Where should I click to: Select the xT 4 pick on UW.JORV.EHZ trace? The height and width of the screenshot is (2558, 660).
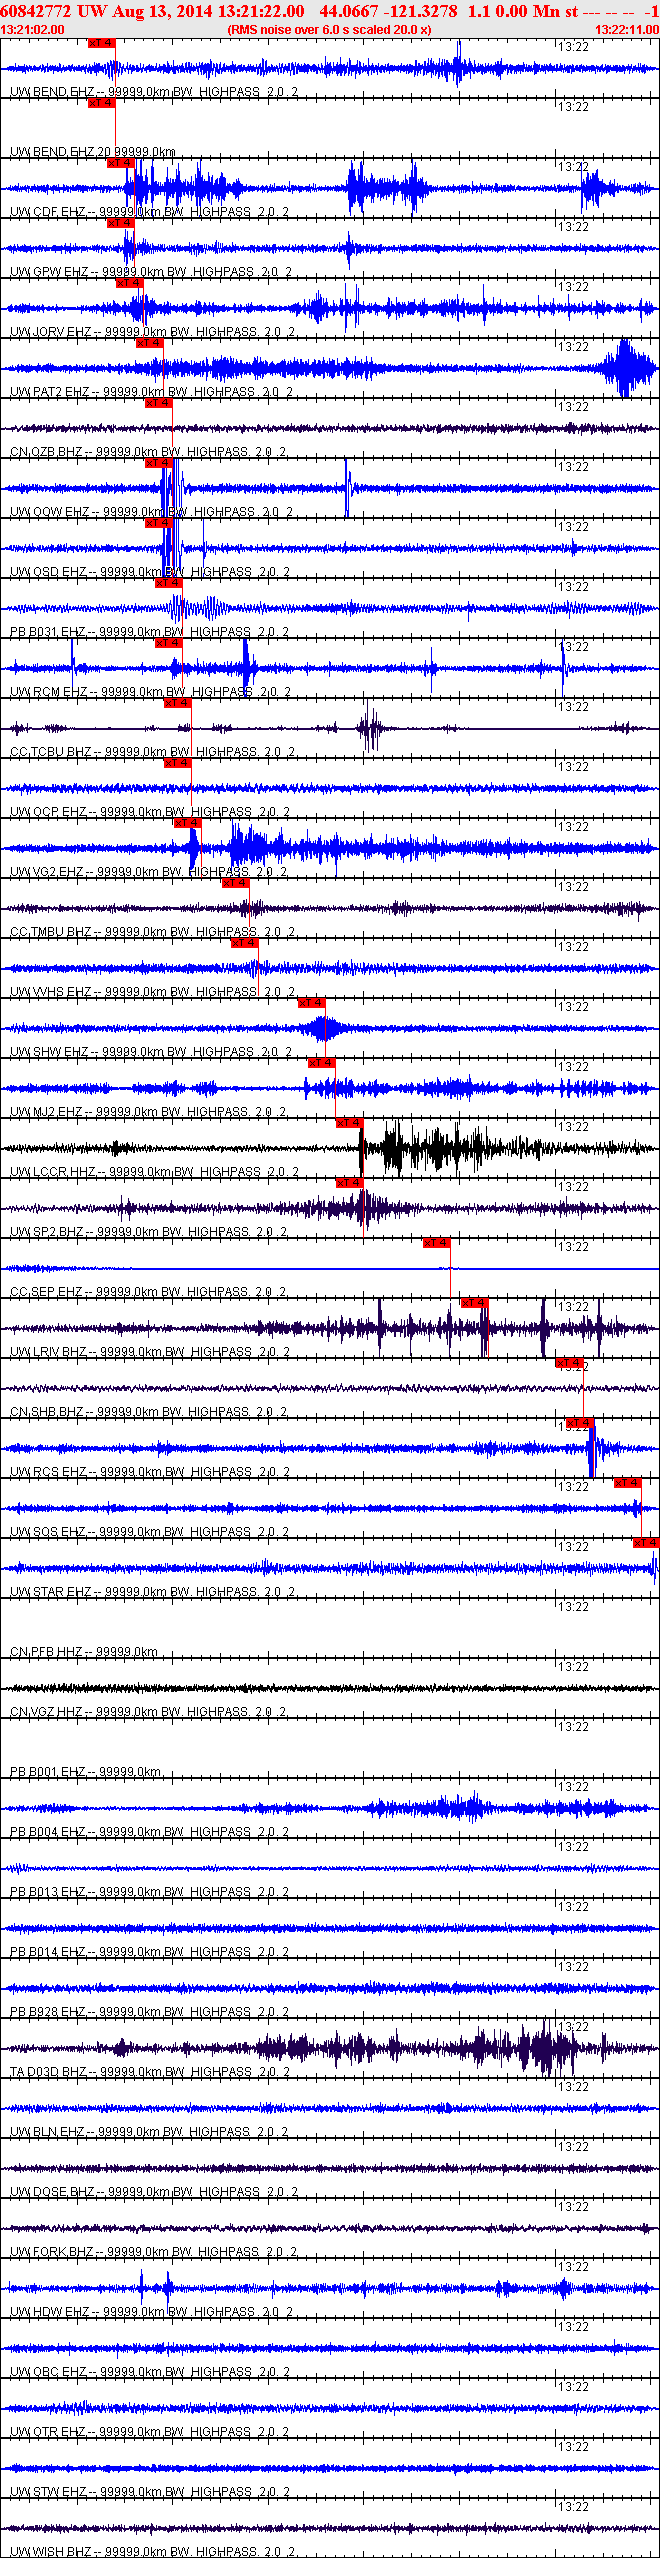coord(130,283)
